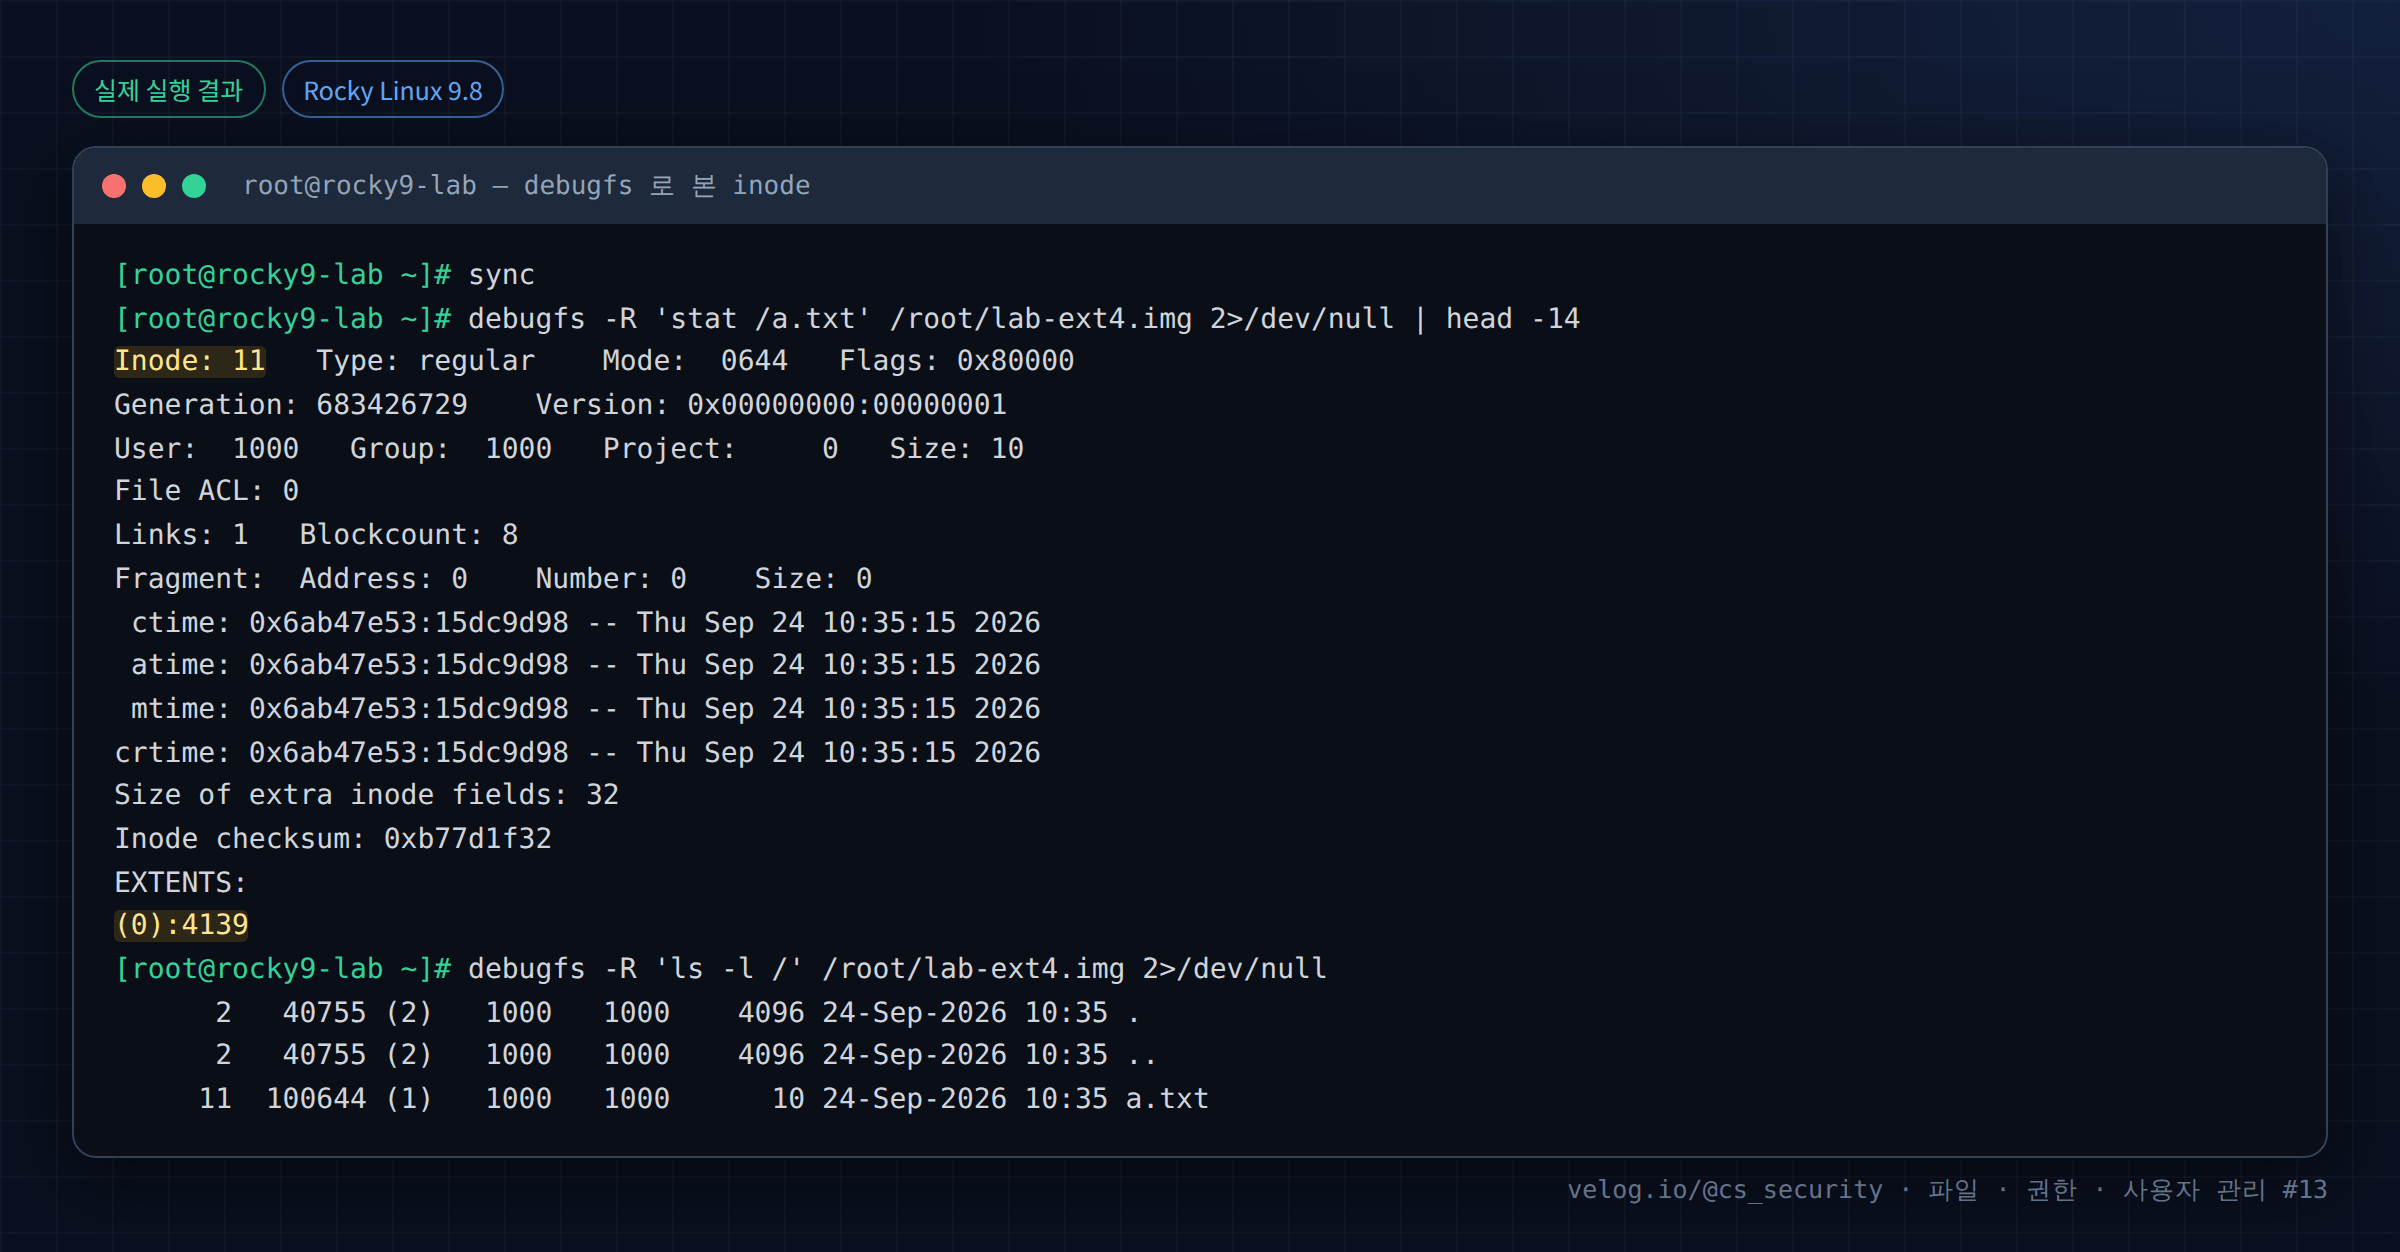Click 'Size of extra inode fields: 32'
The height and width of the screenshot is (1252, 2400).
point(367,795)
